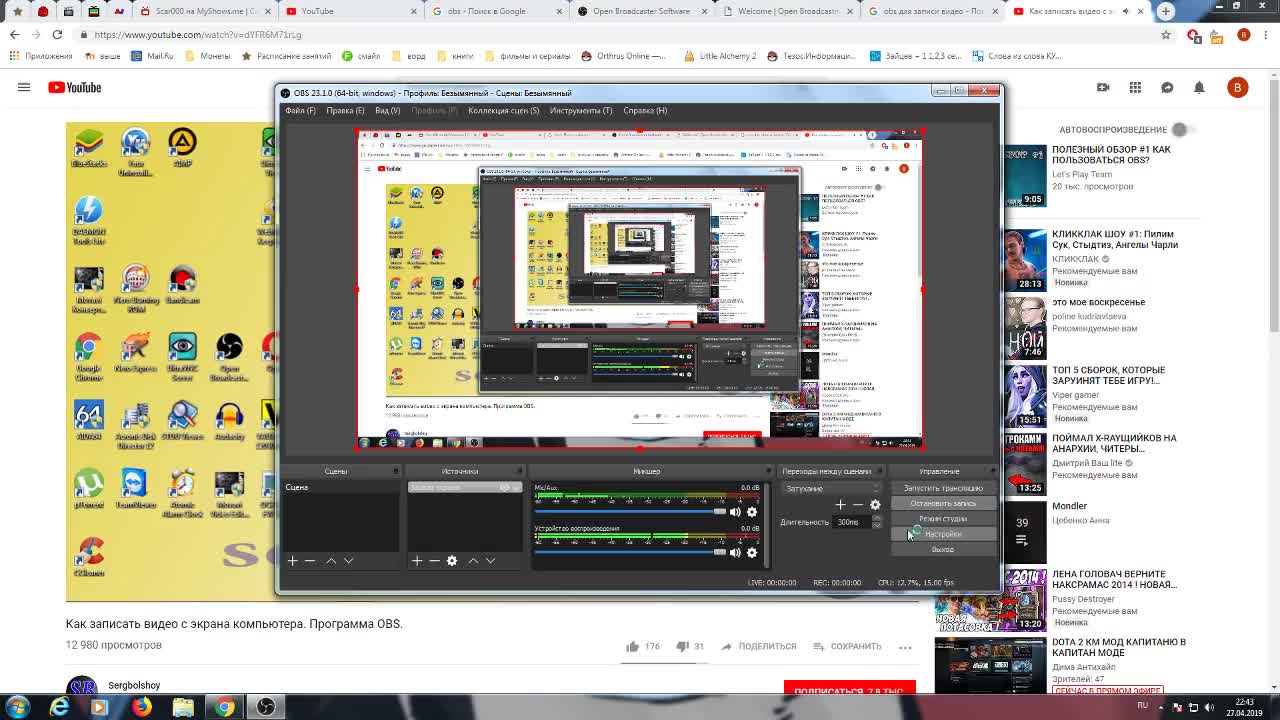Add a new source with the plus icon in Источники panel
This screenshot has height=720, width=1280.
(x=417, y=561)
